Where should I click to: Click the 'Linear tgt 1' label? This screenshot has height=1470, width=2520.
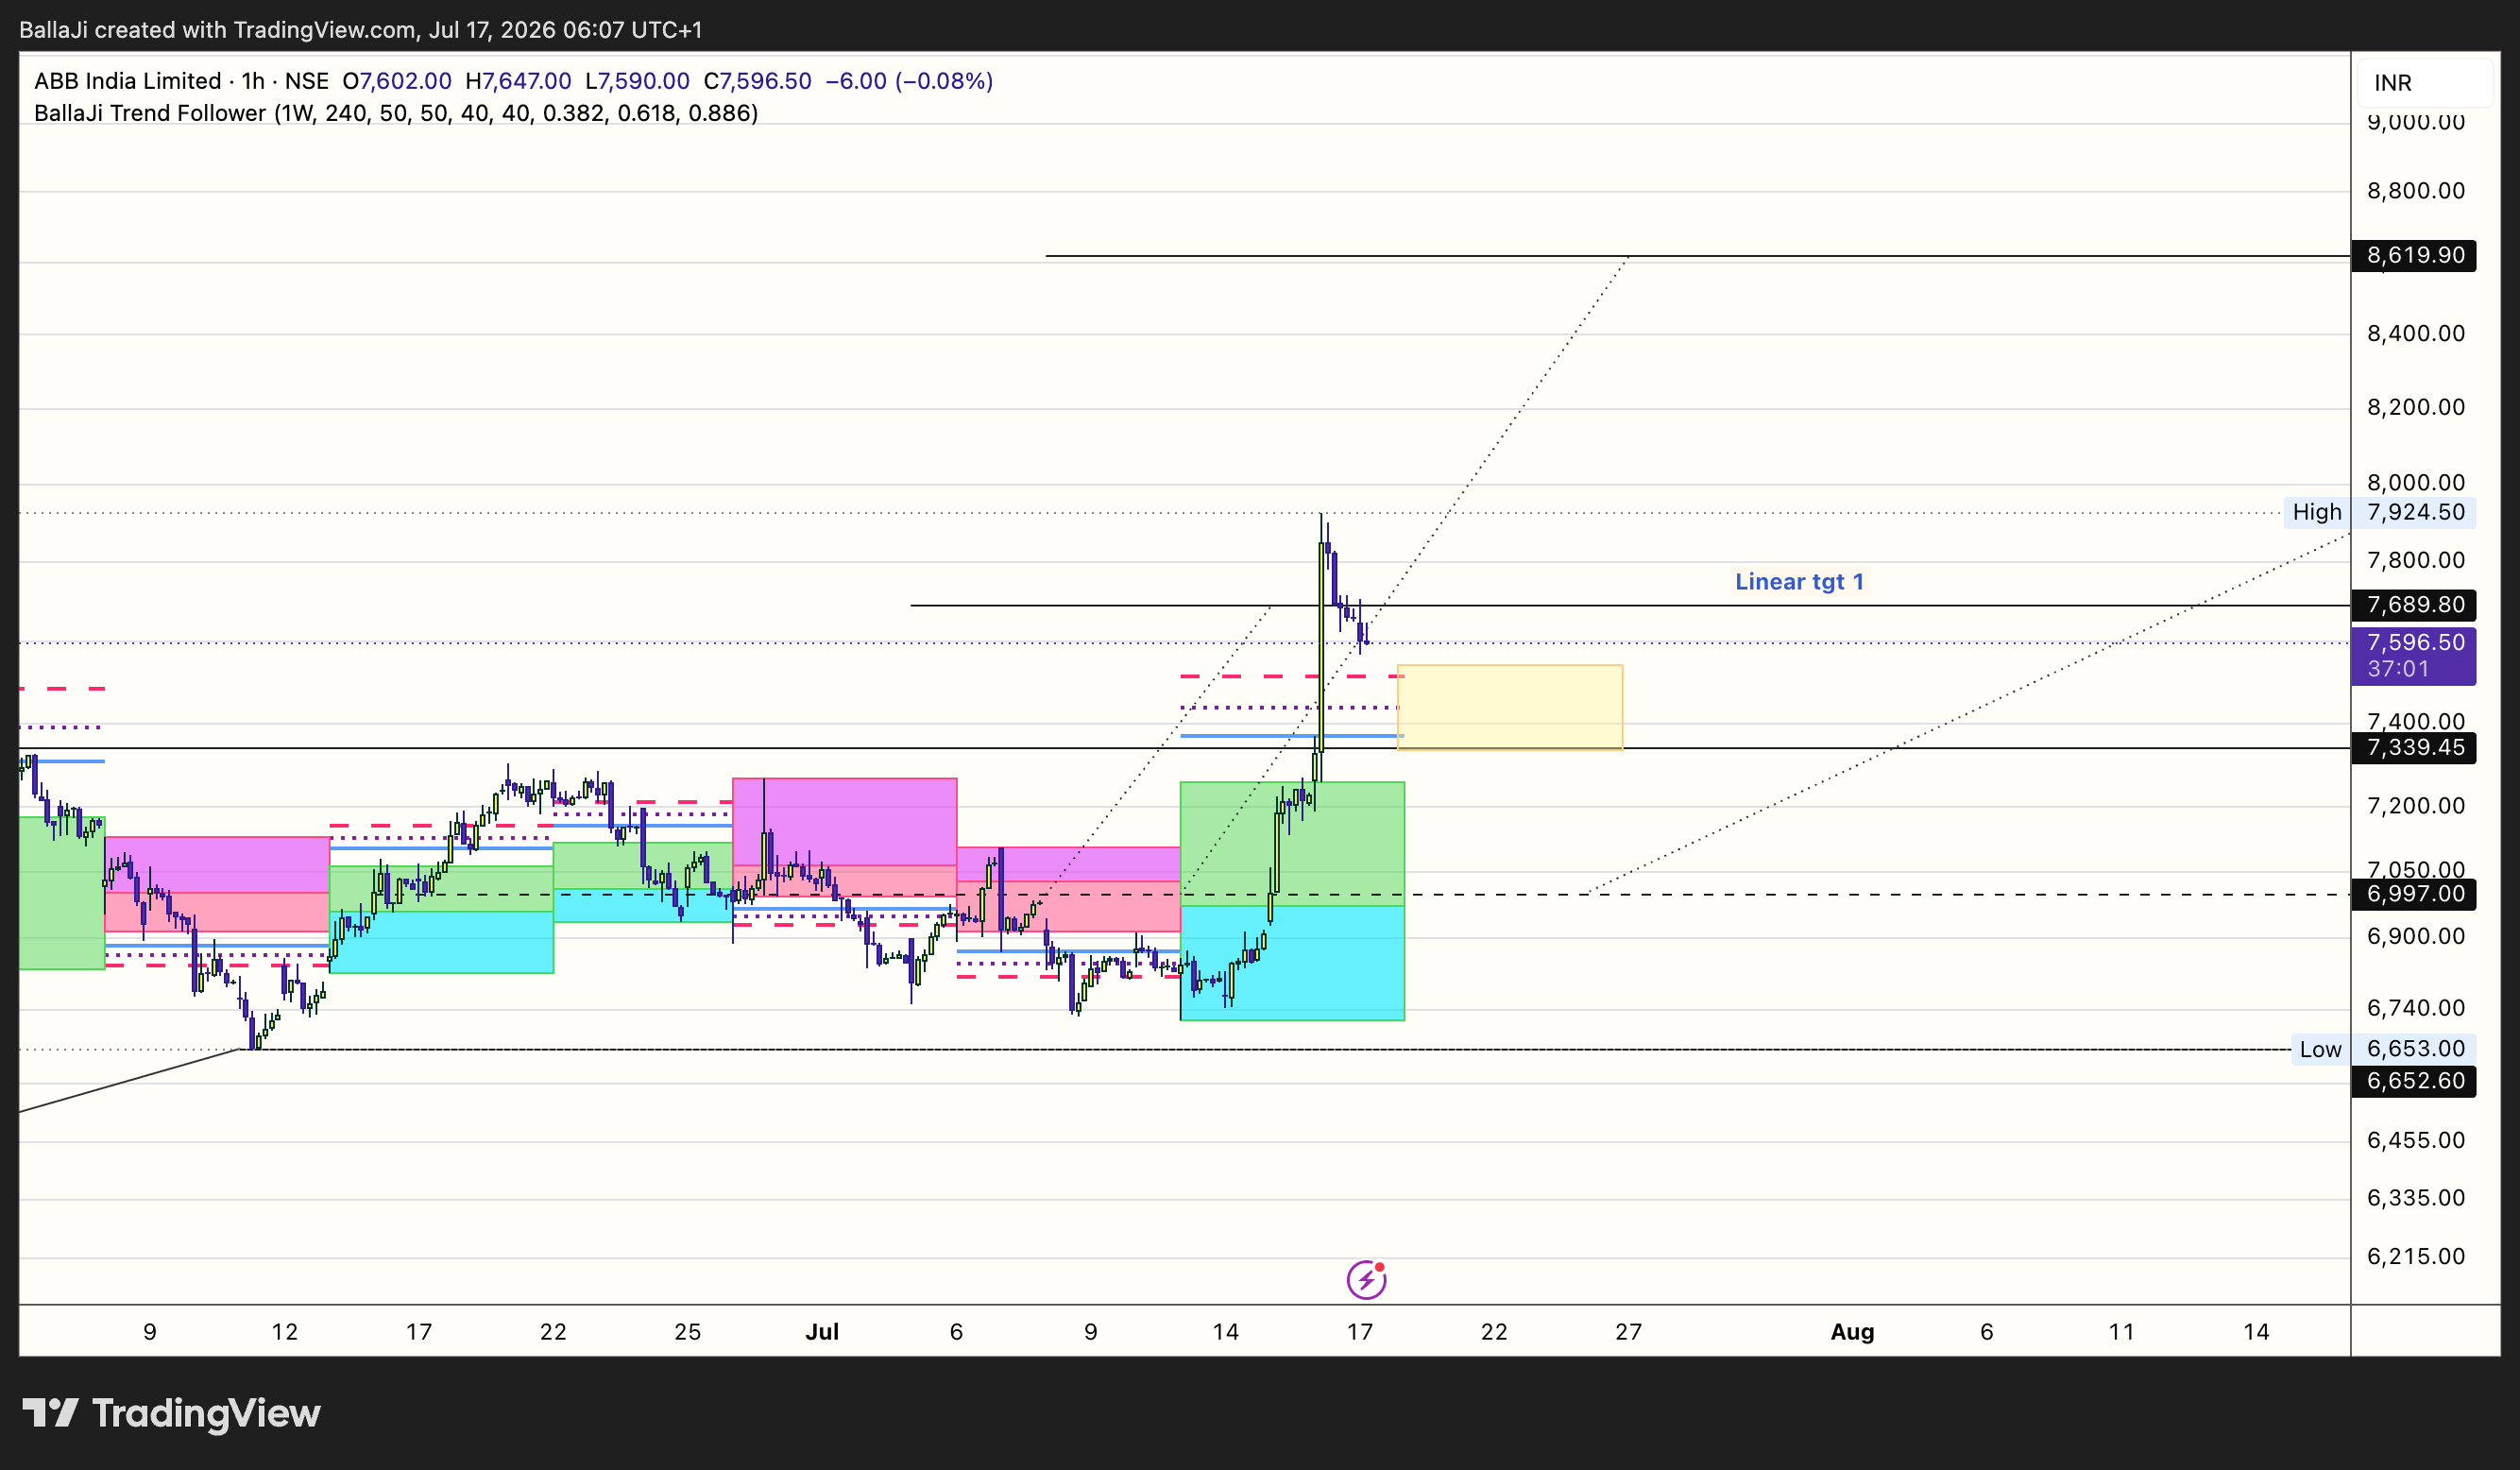point(1799,581)
